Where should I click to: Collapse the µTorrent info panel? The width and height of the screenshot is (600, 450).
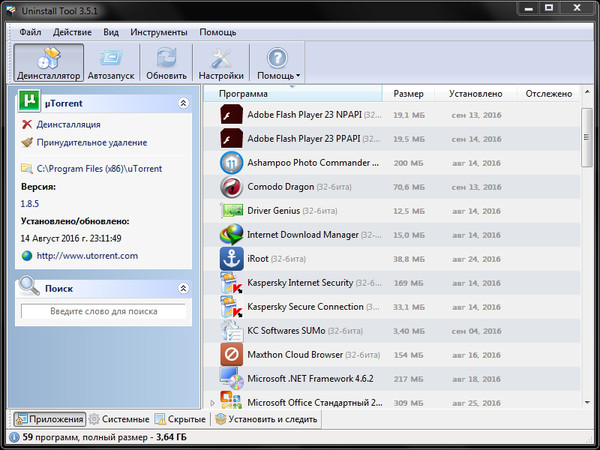183,103
